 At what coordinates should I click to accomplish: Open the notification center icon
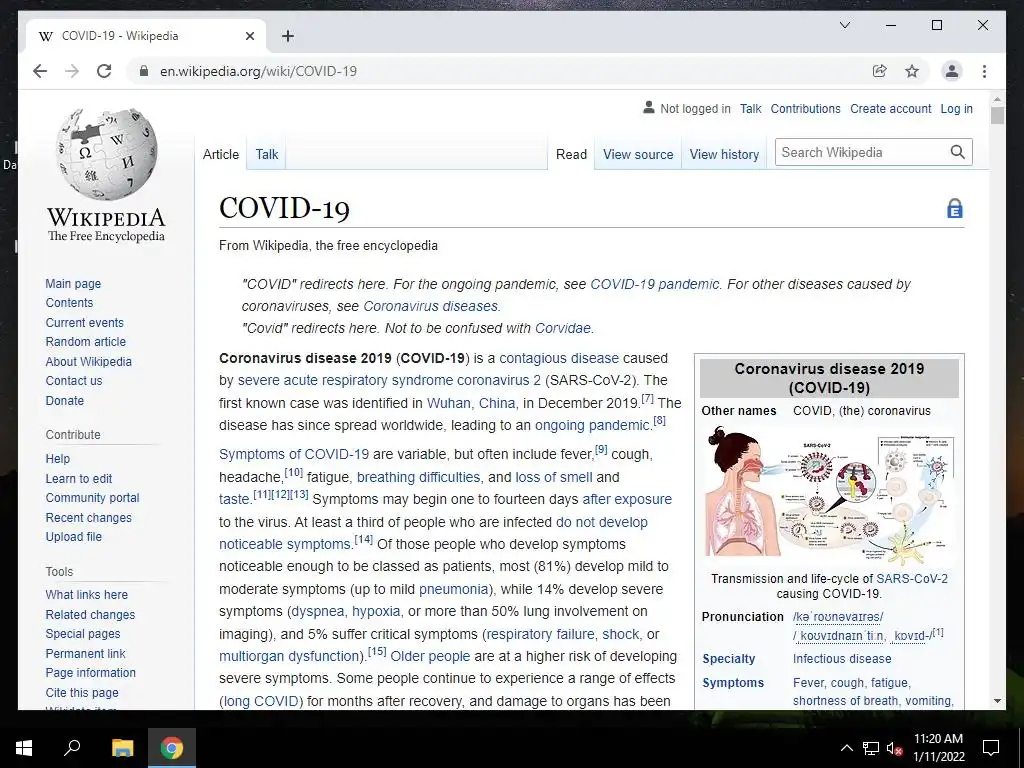[x=991, y=748]
